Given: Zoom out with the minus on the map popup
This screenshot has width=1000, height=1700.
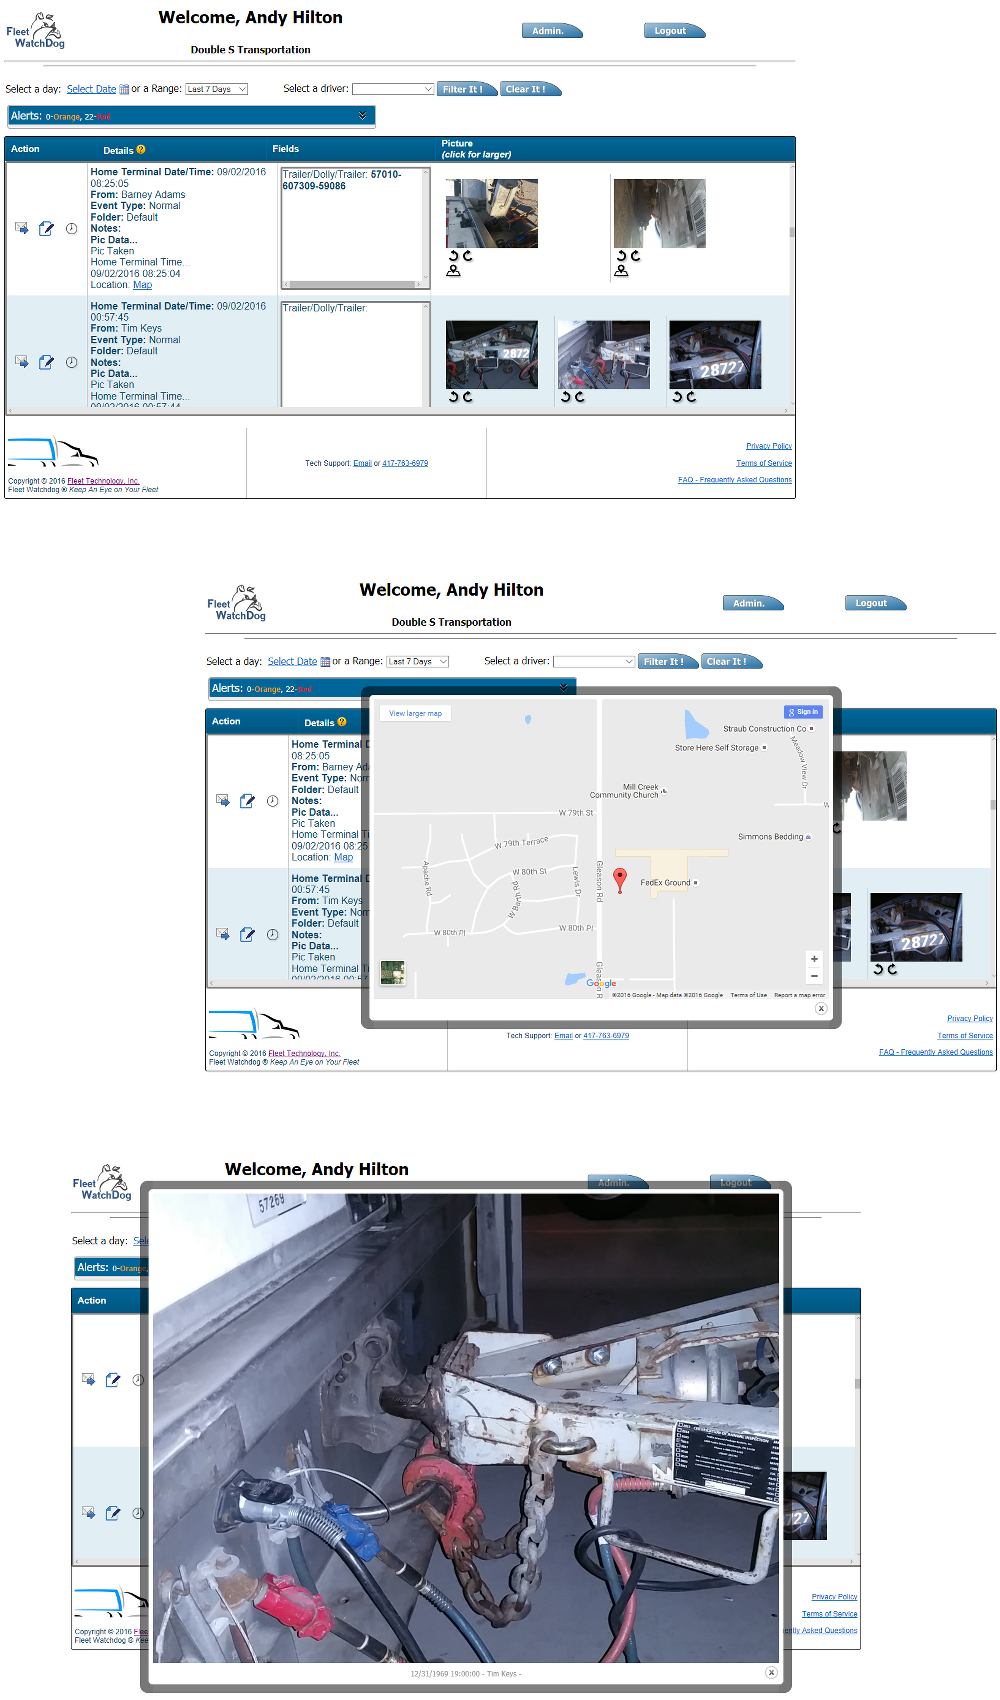Looking at the screenshot, I should click(x=814, y=975).
